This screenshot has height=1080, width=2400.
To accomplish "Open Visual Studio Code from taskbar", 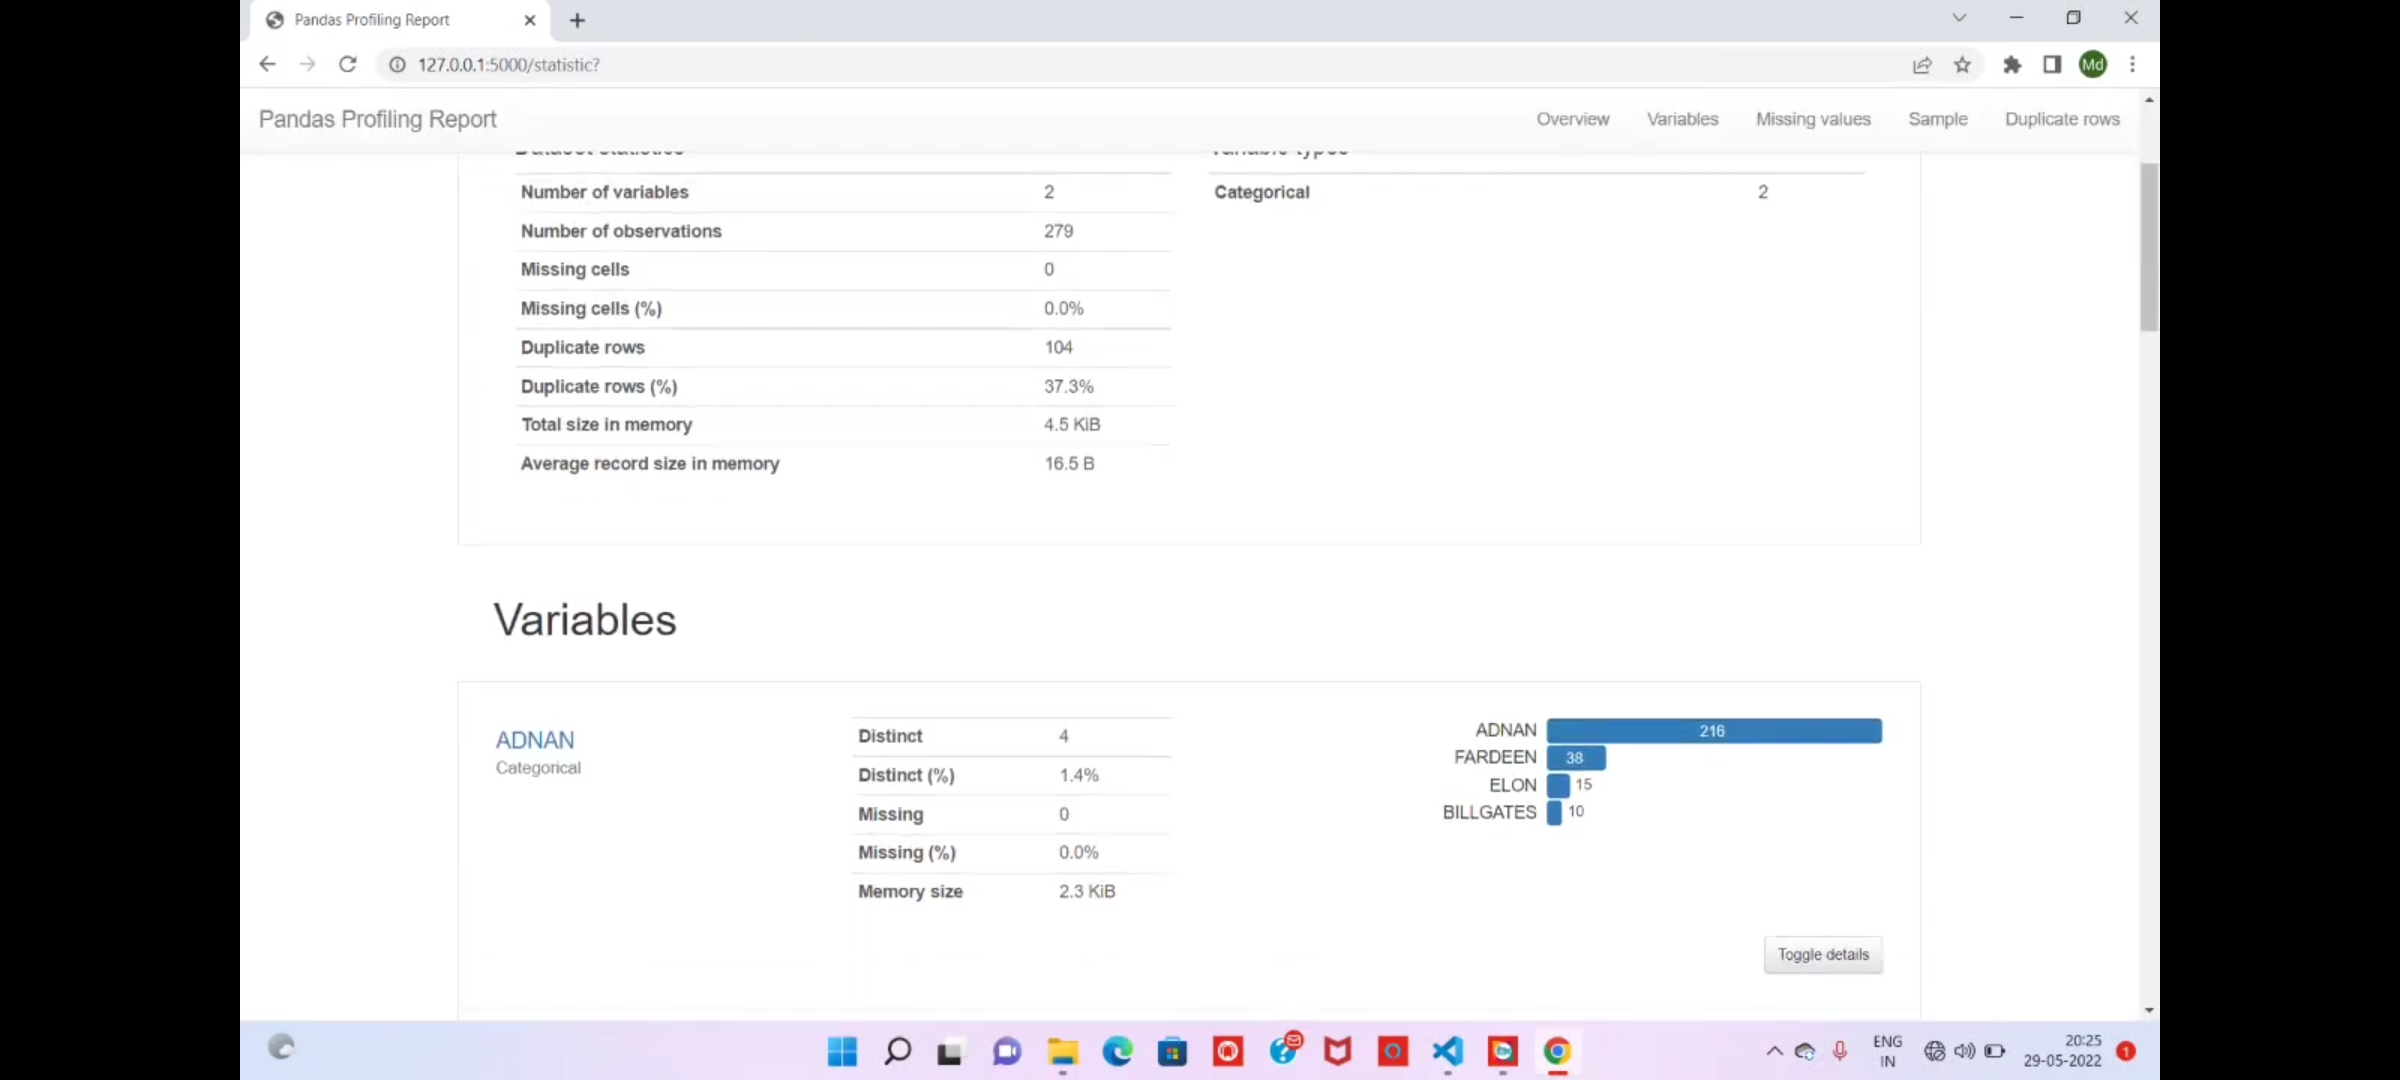I will [1447, 1051].
